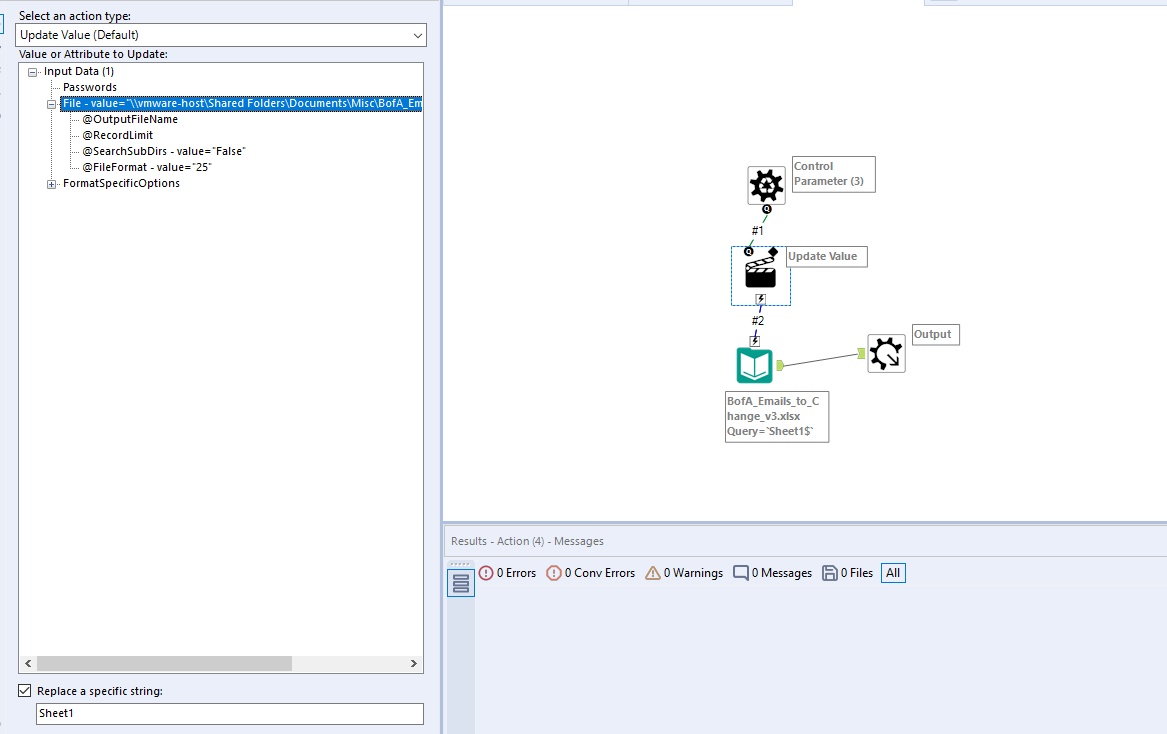Screen dimensions: 1167x734
Task: Toggle the message layout button in Results panel
Action: tap(460, 581)
